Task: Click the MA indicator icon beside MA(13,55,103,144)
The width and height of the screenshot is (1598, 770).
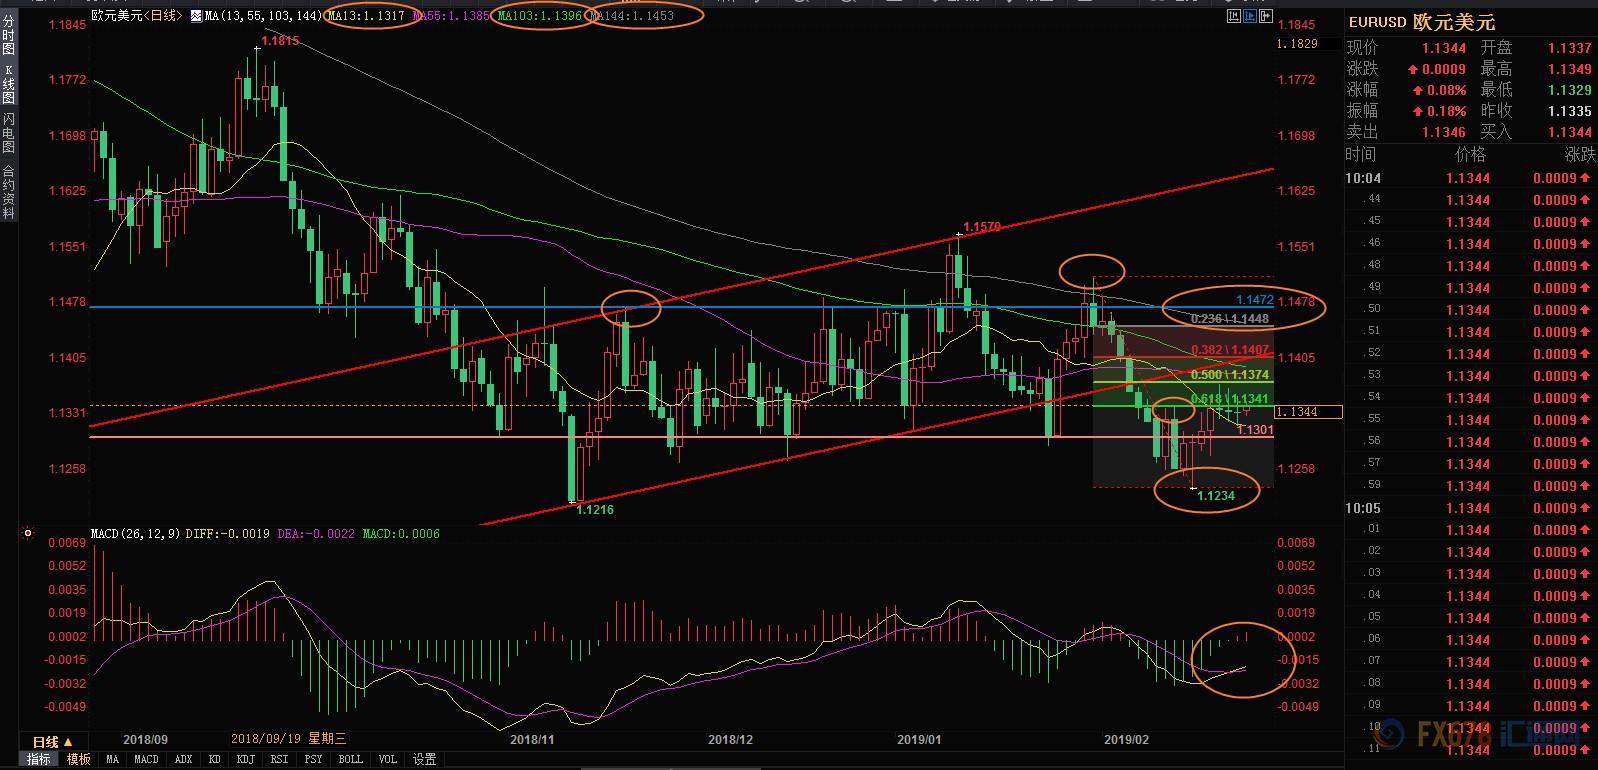Action: (x=195, y=16)
